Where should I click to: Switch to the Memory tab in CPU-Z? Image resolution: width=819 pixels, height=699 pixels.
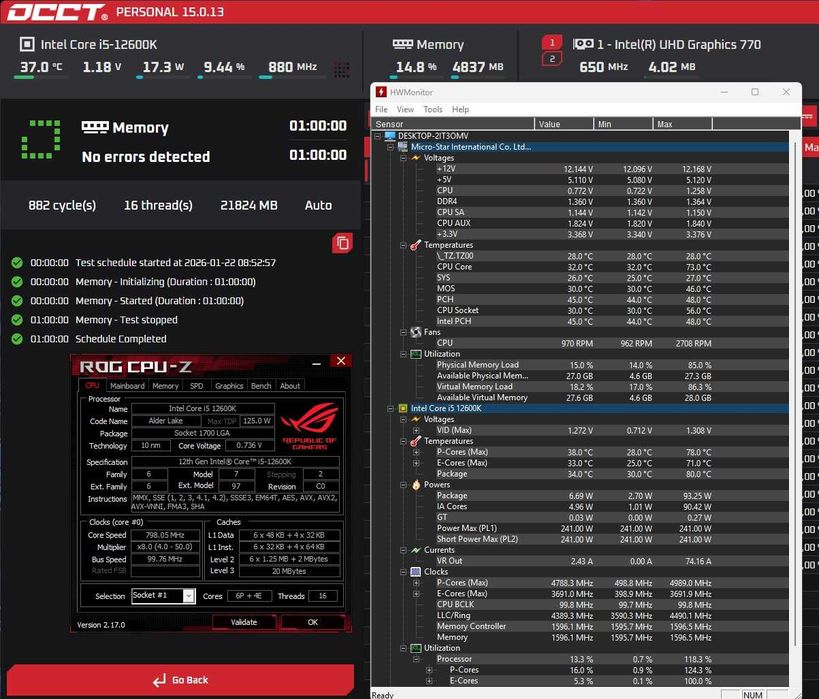[x=165, y=386]
